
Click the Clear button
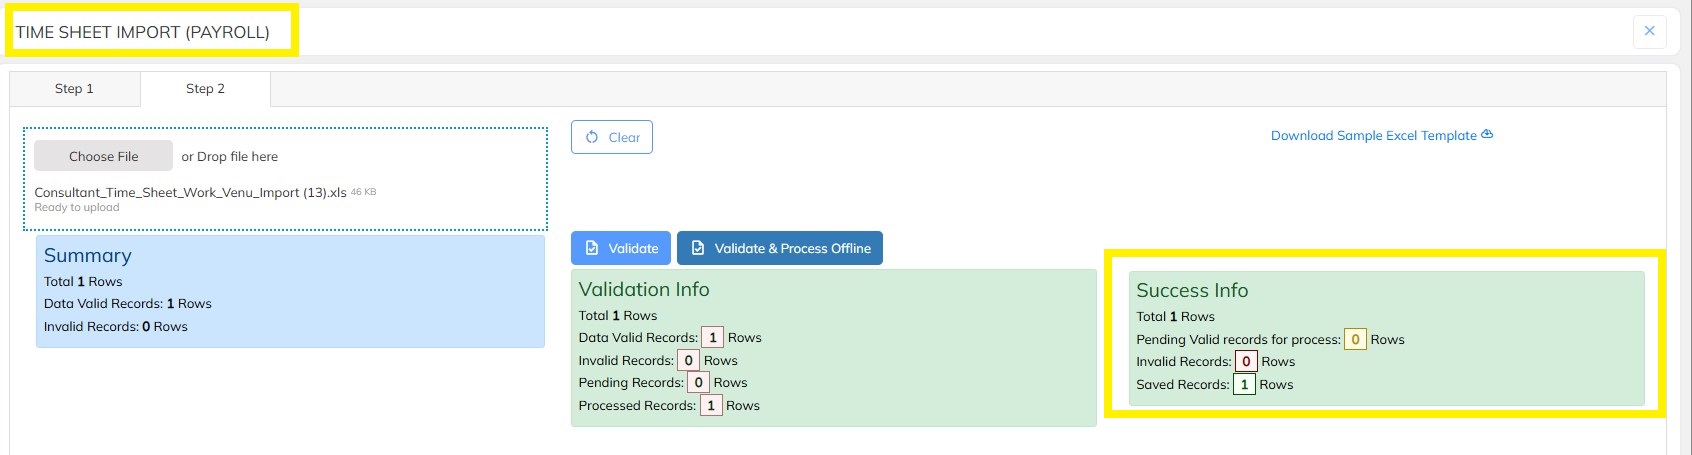(x=612, y=137)
